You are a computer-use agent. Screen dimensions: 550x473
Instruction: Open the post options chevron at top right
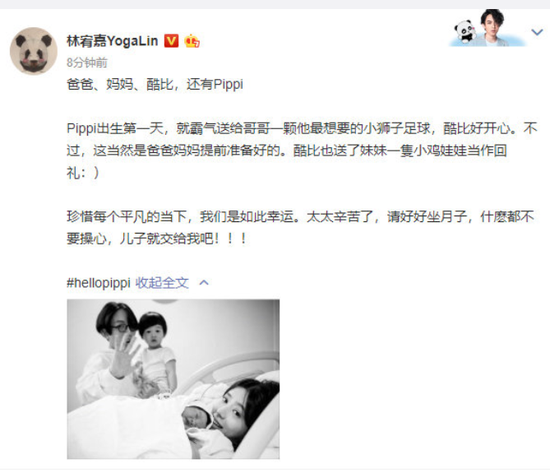(x=537, y=33)
